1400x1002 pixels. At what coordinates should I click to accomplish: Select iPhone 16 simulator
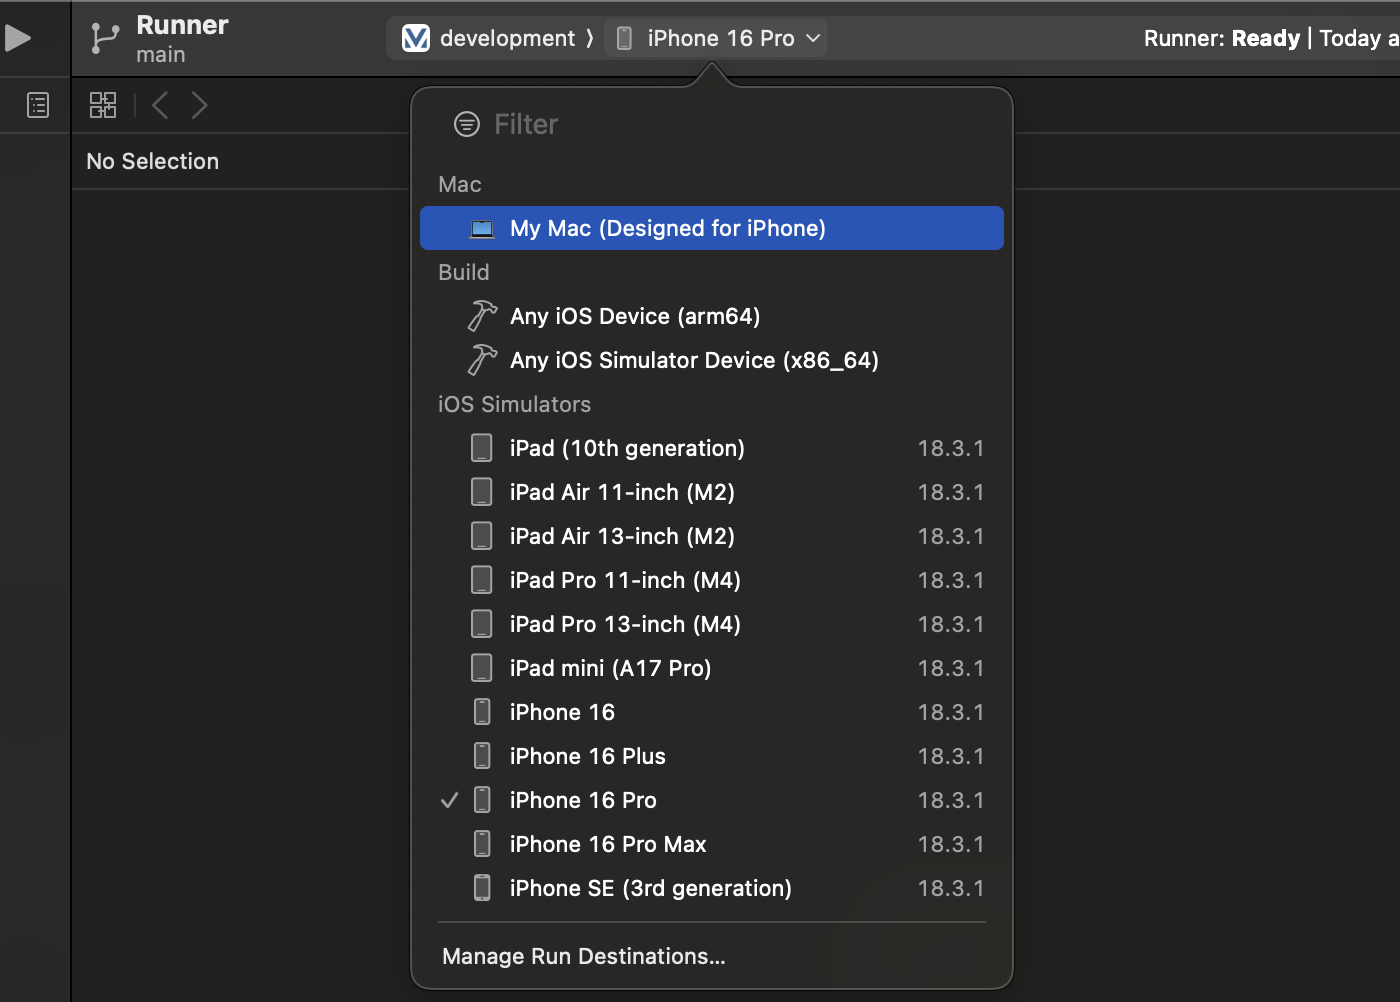(712, 712)
